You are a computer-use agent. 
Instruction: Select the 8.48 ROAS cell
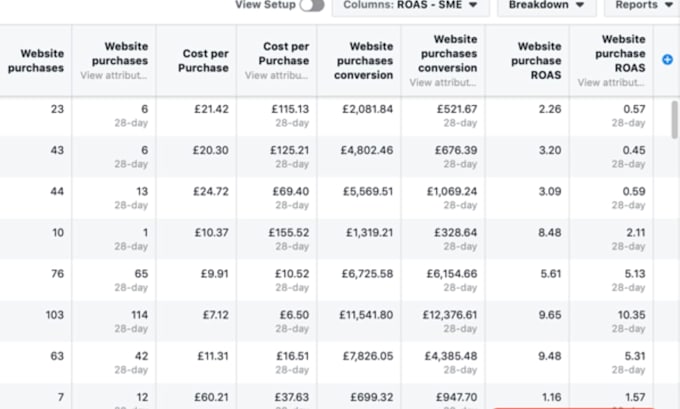click(x=527, y=239)
